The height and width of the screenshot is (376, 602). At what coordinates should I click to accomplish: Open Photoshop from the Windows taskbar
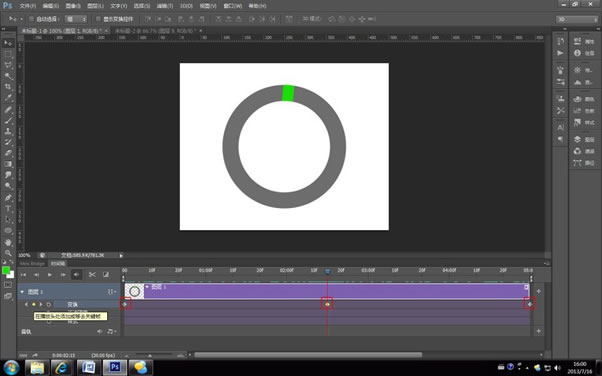click(114, 368)
